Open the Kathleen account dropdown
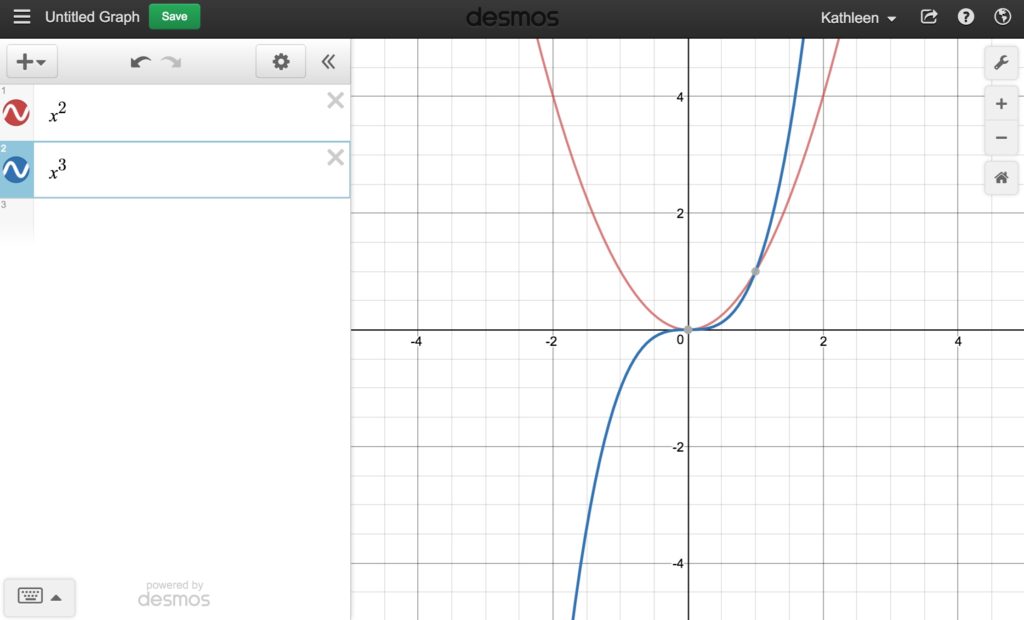Image resolution: width=1024 pixels, height=620 pixels. coord(858,18)
